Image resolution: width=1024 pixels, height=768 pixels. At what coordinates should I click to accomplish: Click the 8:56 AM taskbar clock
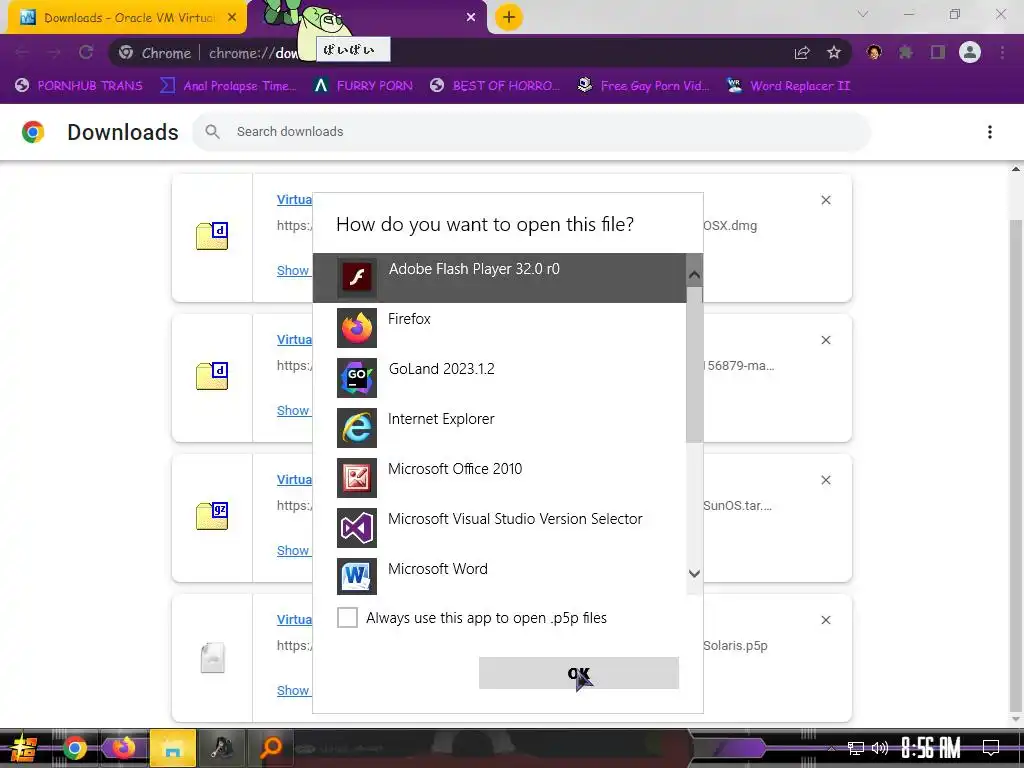pos(931,748)
